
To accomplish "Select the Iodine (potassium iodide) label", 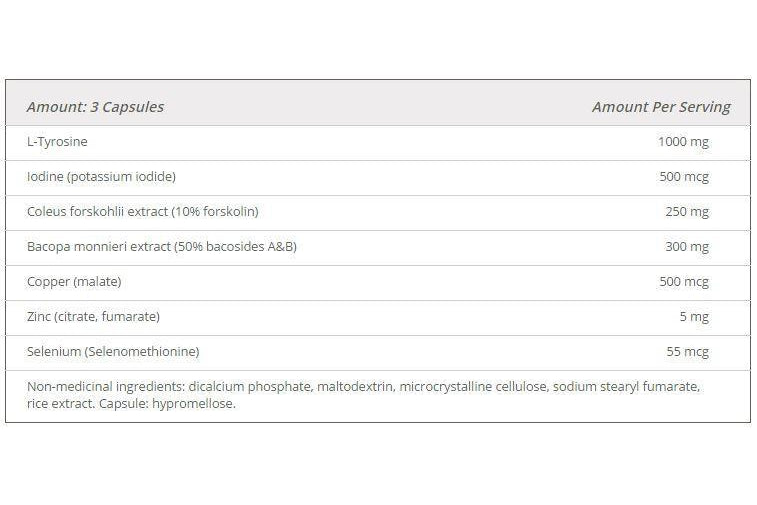I will [101, 177].
